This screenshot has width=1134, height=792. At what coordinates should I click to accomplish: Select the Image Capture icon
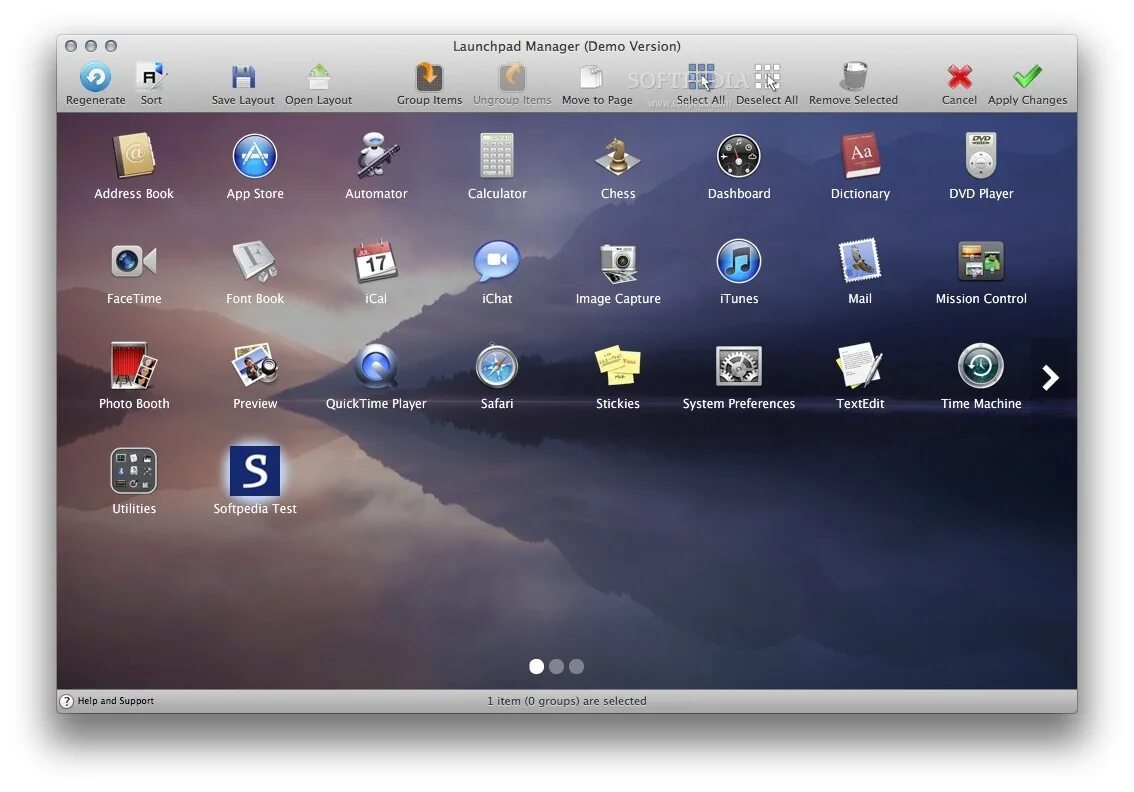618,263
